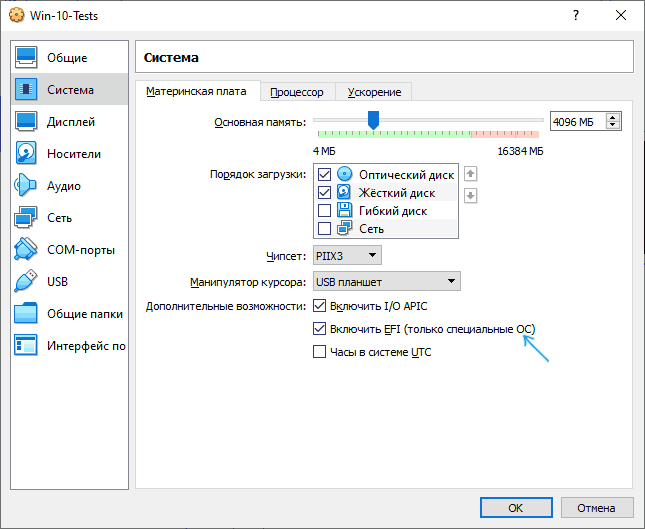Image resolution: width=645 pixels, height=529 pixels.
Task: Open the USB plug icon
Action: (26, 282)
